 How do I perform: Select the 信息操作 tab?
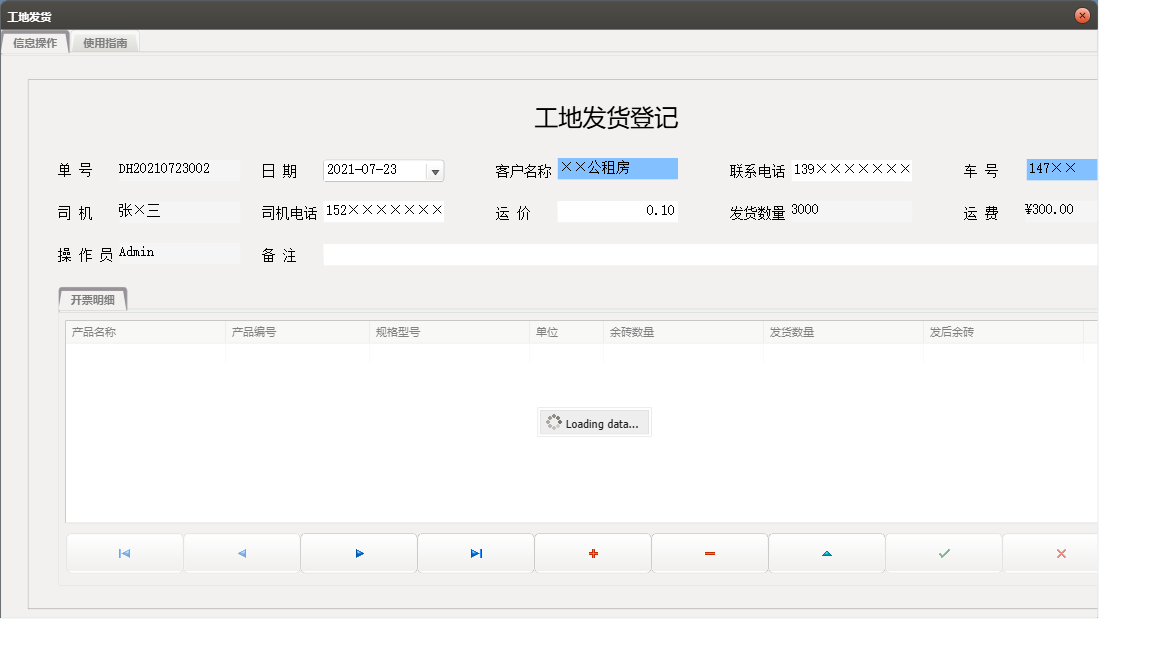point(36,43)
